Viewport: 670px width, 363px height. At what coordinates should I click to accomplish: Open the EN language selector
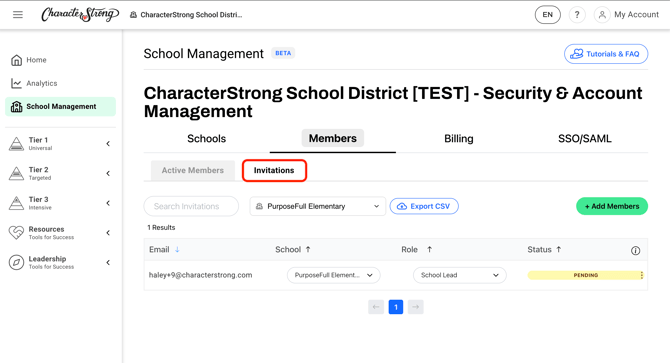tap(547, 15)
